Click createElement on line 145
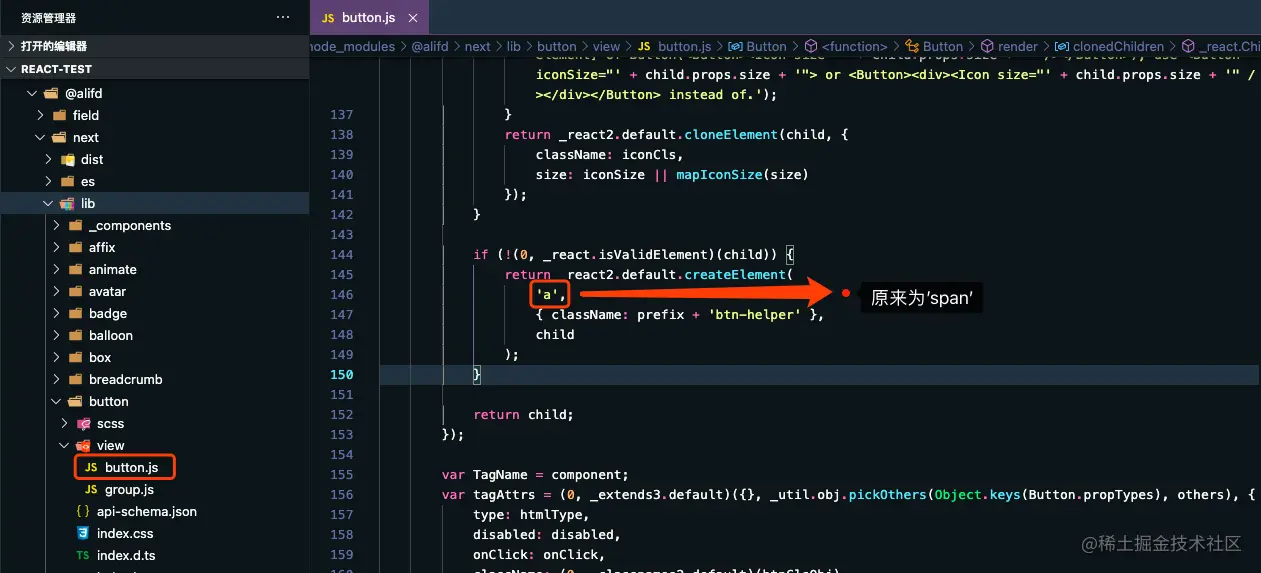 [735, 274]
